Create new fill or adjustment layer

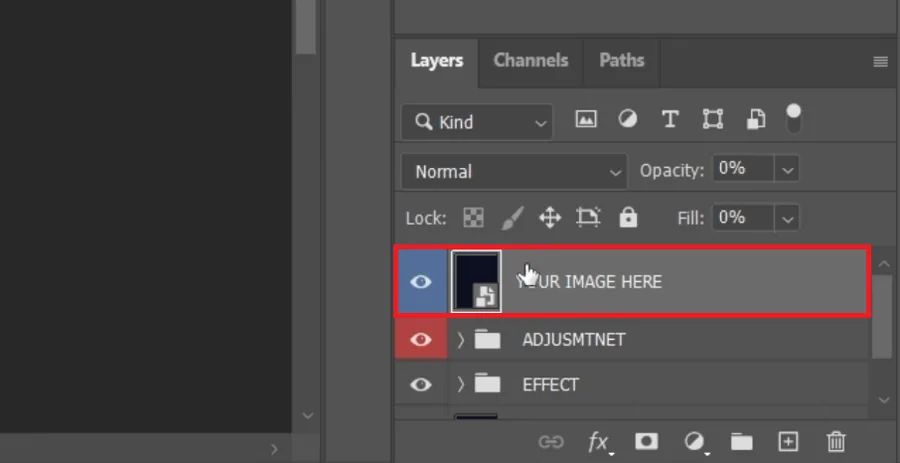coord(695,442)
